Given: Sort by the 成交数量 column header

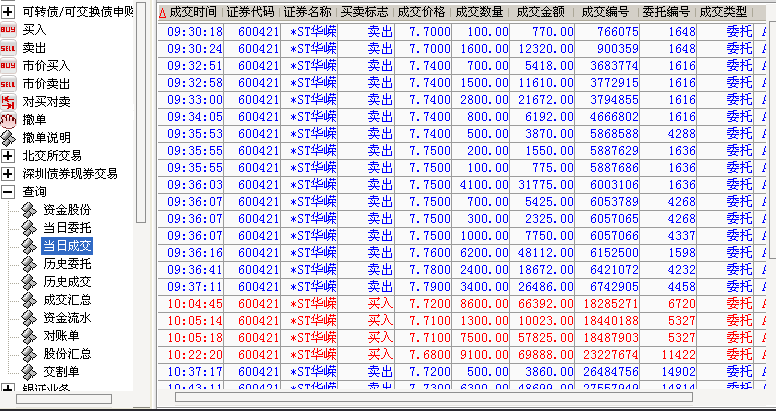Looking at the screenshot, I should pos(480,12).
